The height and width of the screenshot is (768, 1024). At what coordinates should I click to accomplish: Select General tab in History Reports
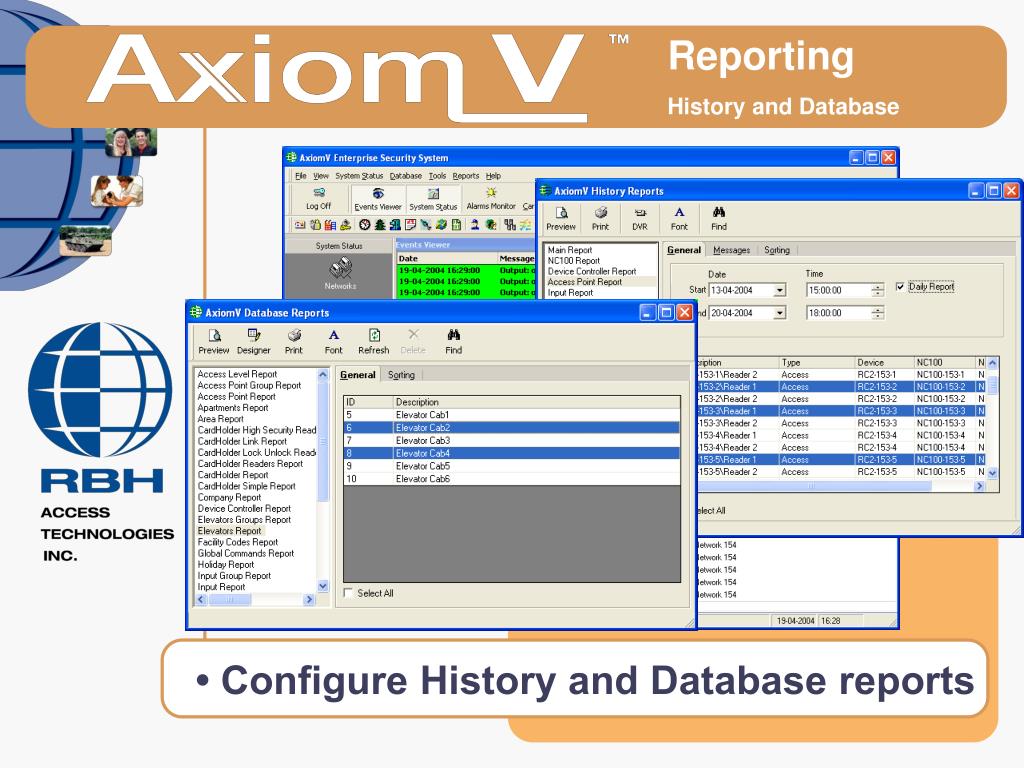pos(684,249)
